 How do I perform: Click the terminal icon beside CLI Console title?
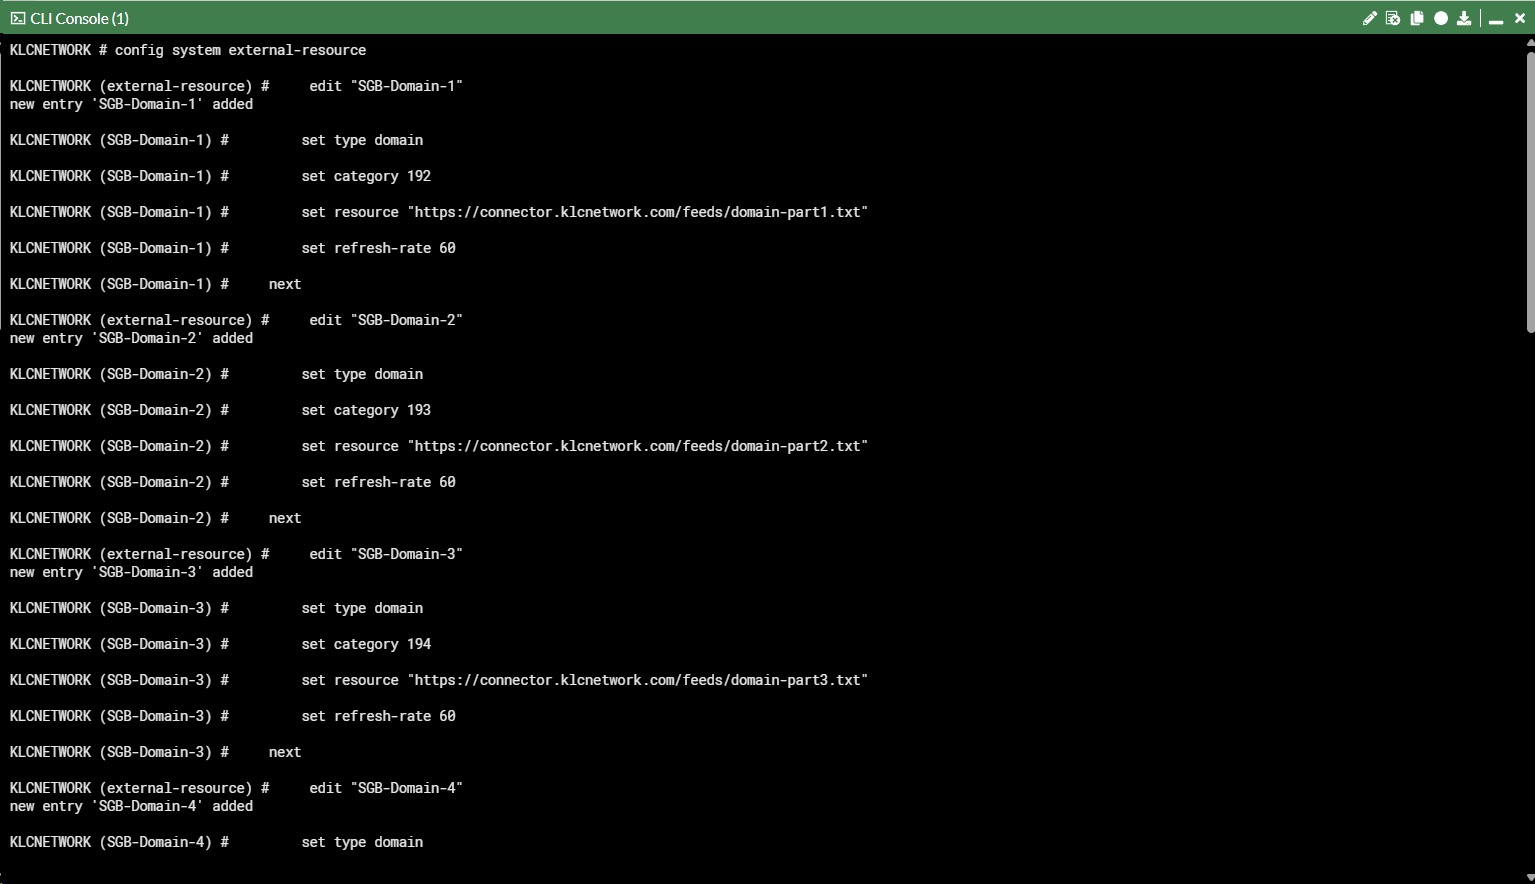click(x=18, y=18)
